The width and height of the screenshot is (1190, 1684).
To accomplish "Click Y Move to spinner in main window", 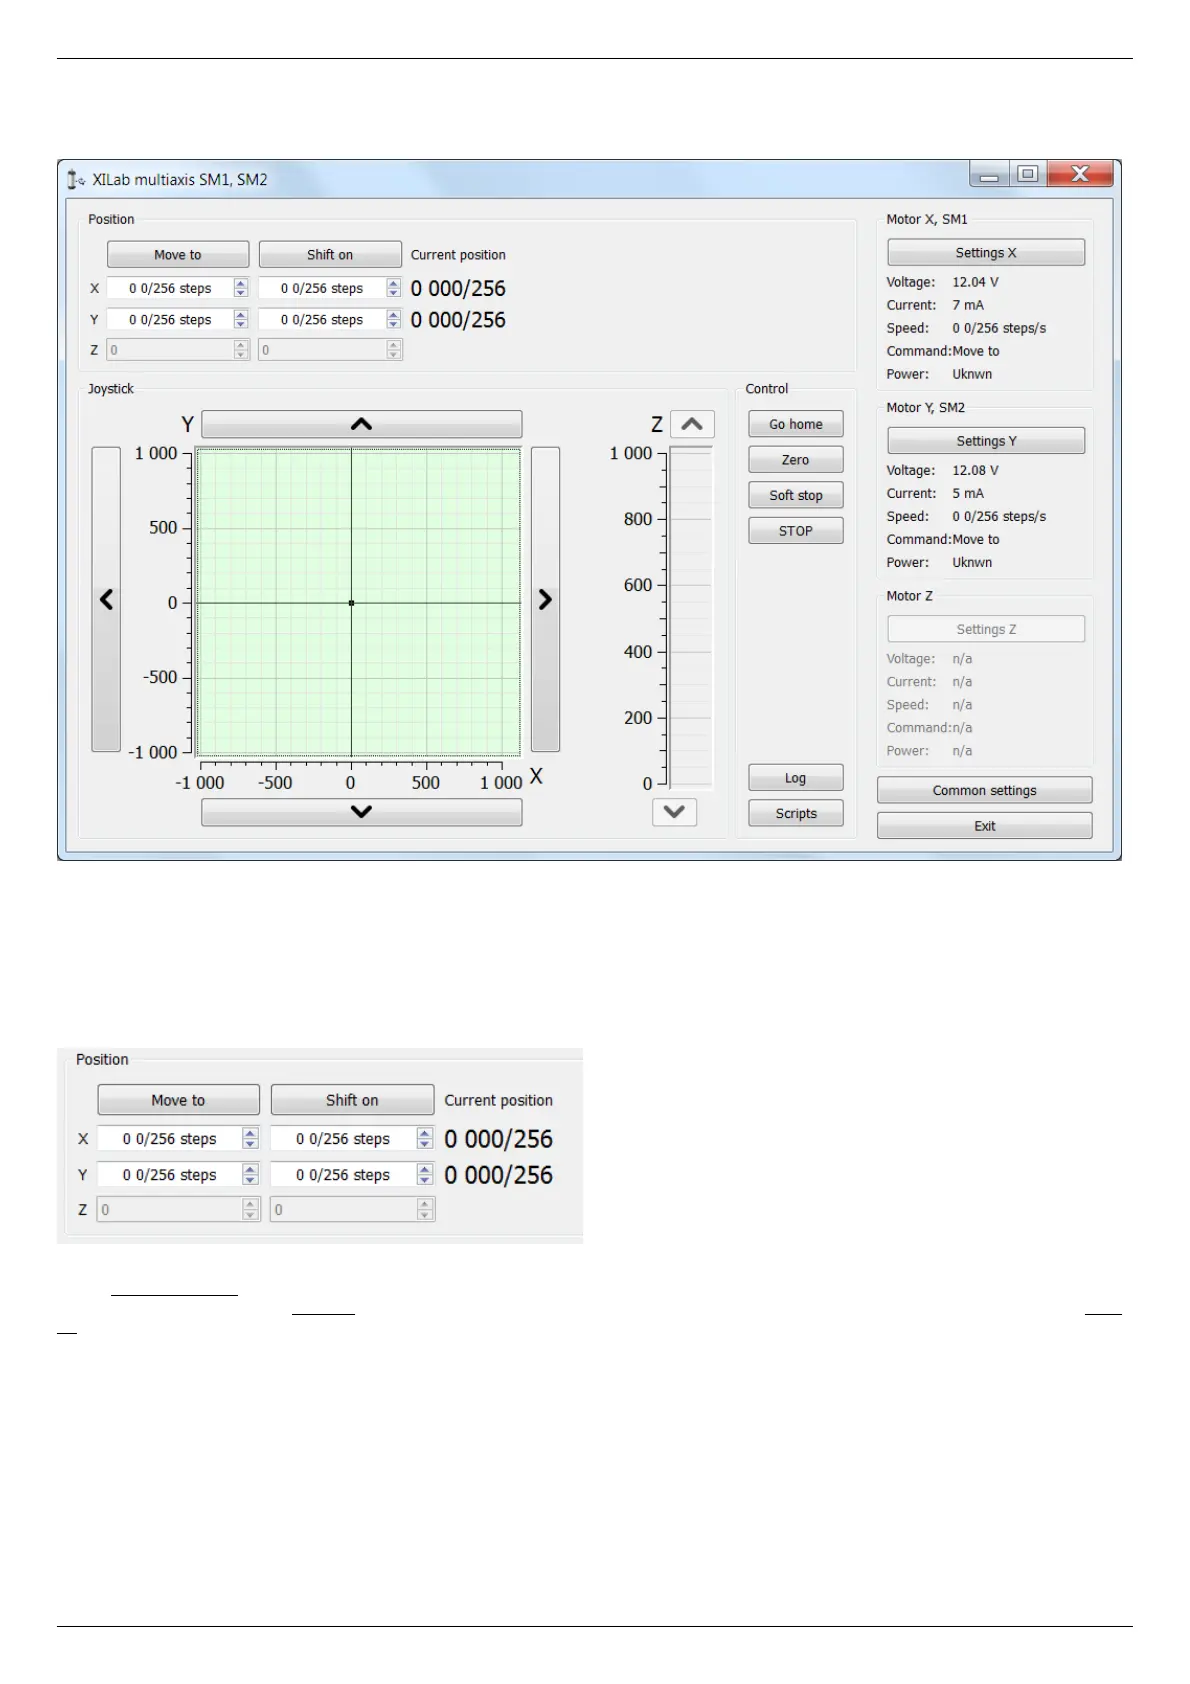I will pyautogui.click(x=241, y=320).
